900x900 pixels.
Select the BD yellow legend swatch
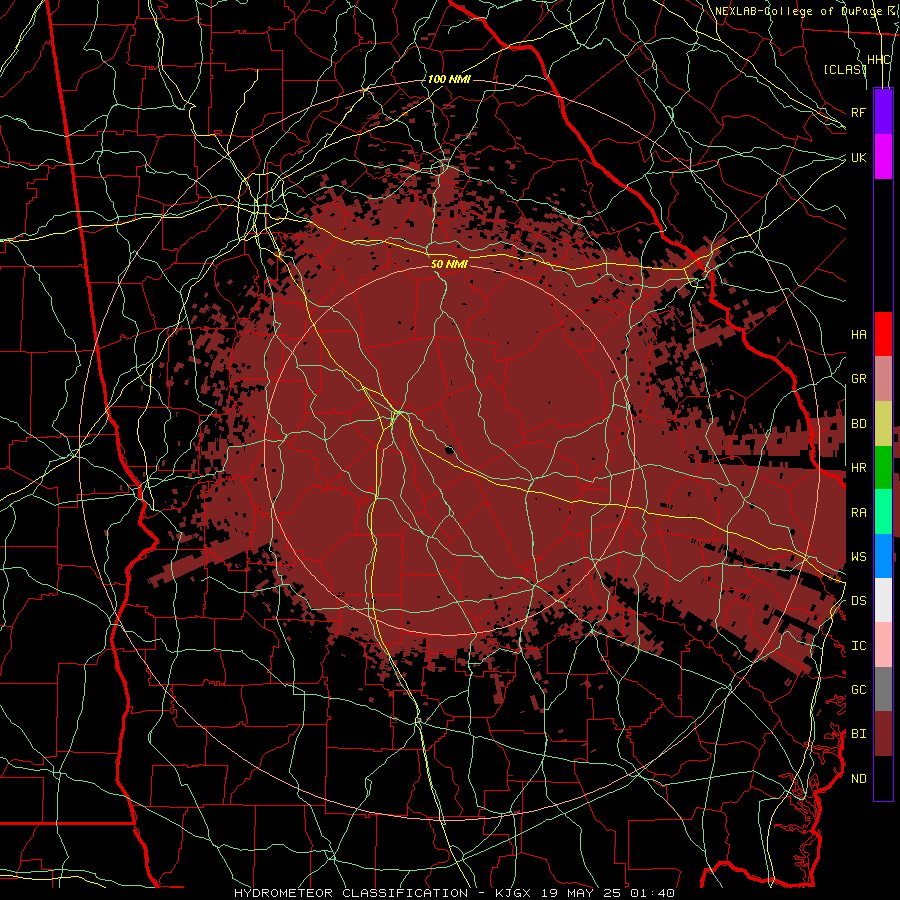pyautogui.click(x=883, y=424)
